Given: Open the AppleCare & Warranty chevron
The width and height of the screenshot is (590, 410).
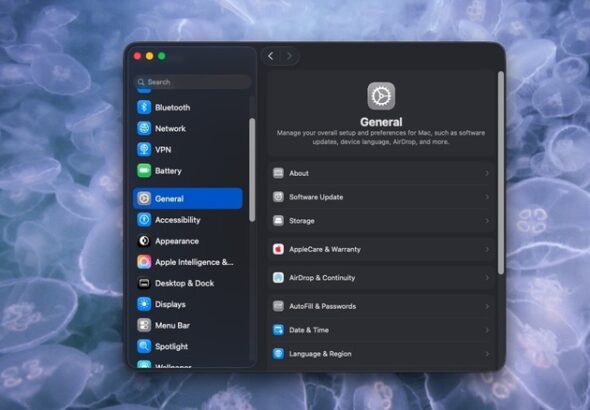Looking at the screenshot, I should [x=487, y=249].
